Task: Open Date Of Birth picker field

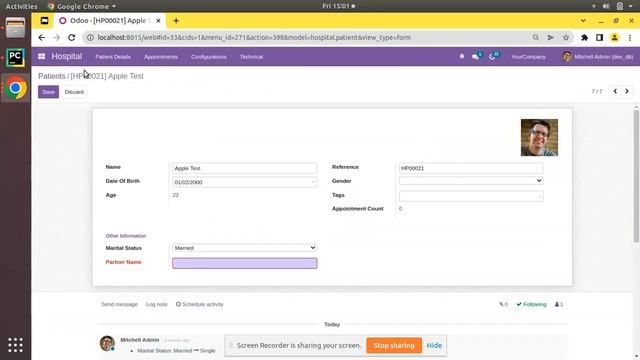Action: tap(244, 182)
